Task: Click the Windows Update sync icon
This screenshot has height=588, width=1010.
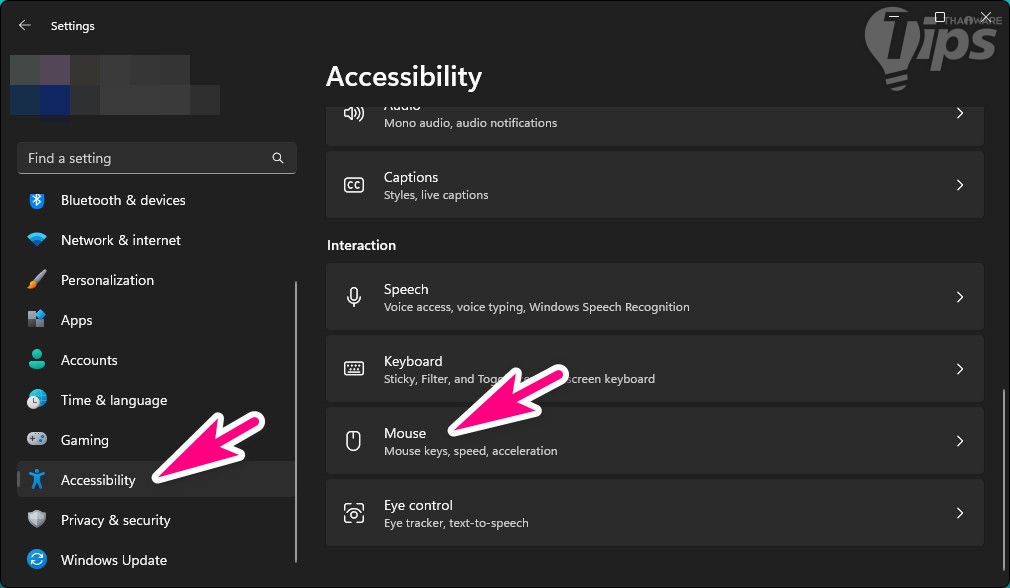Action: (37, 560)
